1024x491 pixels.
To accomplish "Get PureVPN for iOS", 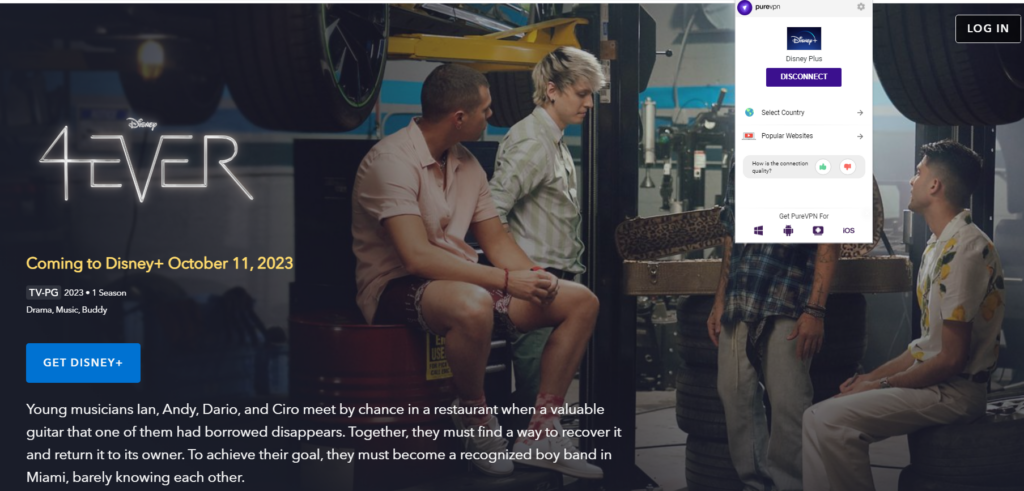I will click(x=848, y=230).
